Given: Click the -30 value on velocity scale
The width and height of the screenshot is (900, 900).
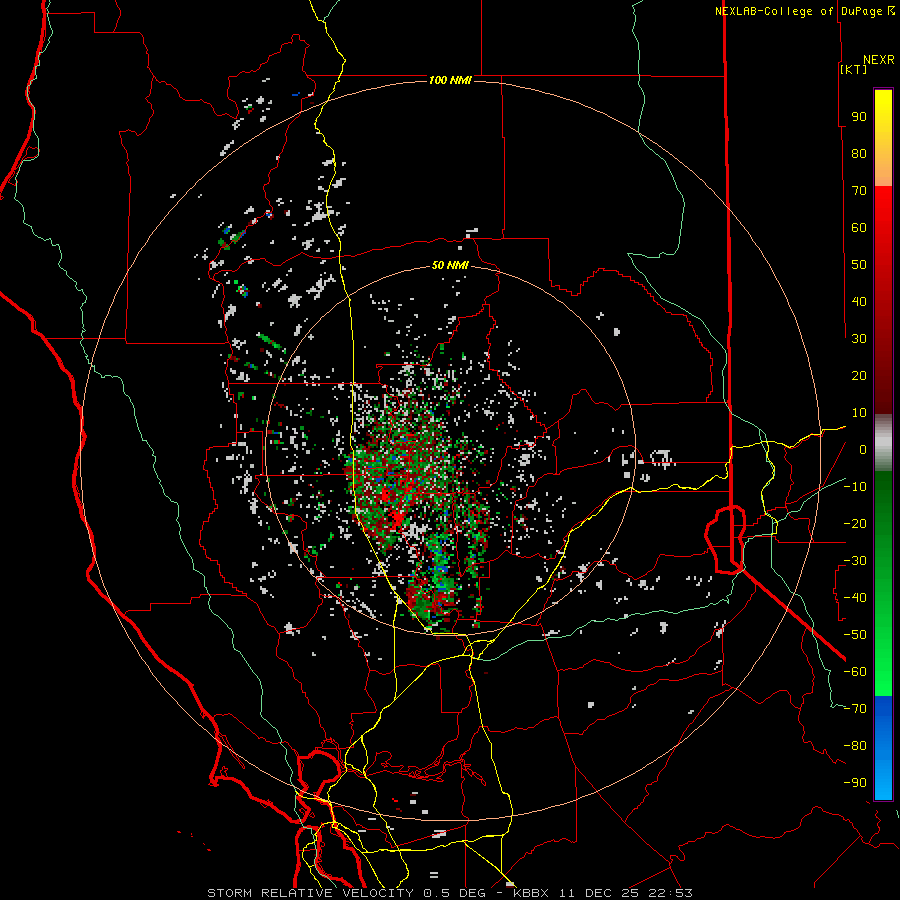Looking at the screenshot, I should (855, 561).
